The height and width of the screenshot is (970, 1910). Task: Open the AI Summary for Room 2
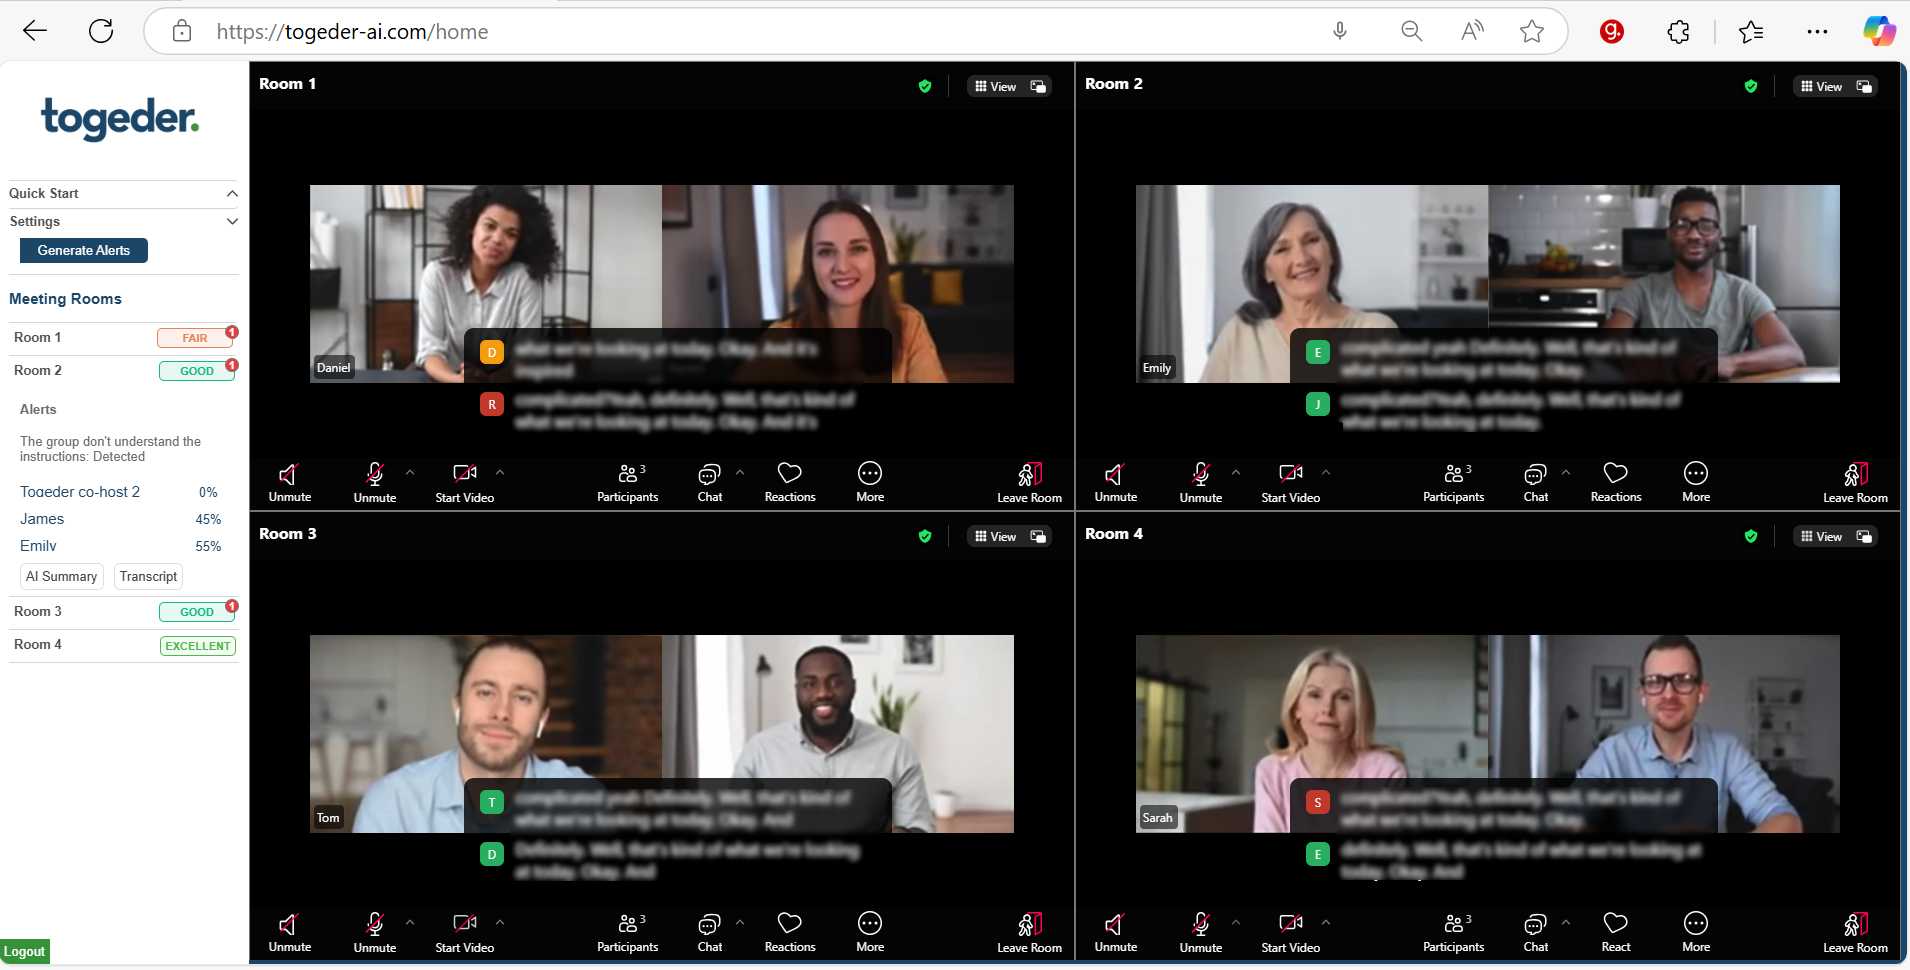pos(61,577)
